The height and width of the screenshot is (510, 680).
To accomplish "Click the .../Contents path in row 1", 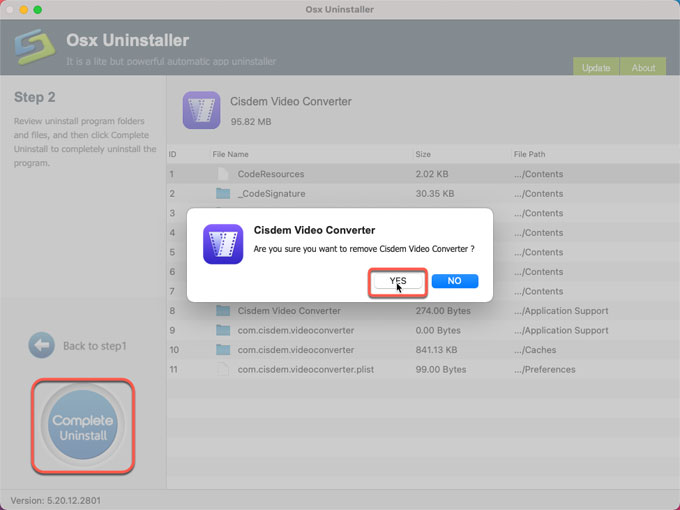I will (539, 174).
